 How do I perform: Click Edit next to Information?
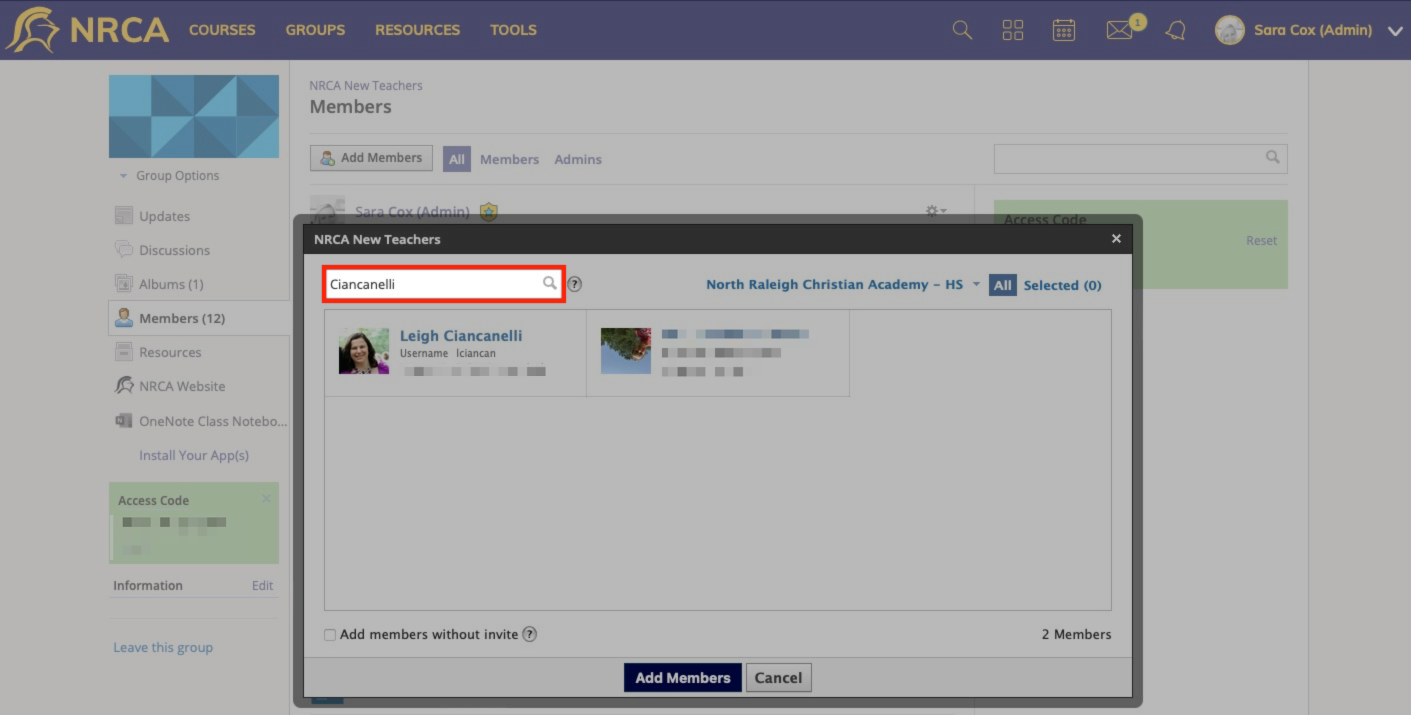click(x=263, y=586)
